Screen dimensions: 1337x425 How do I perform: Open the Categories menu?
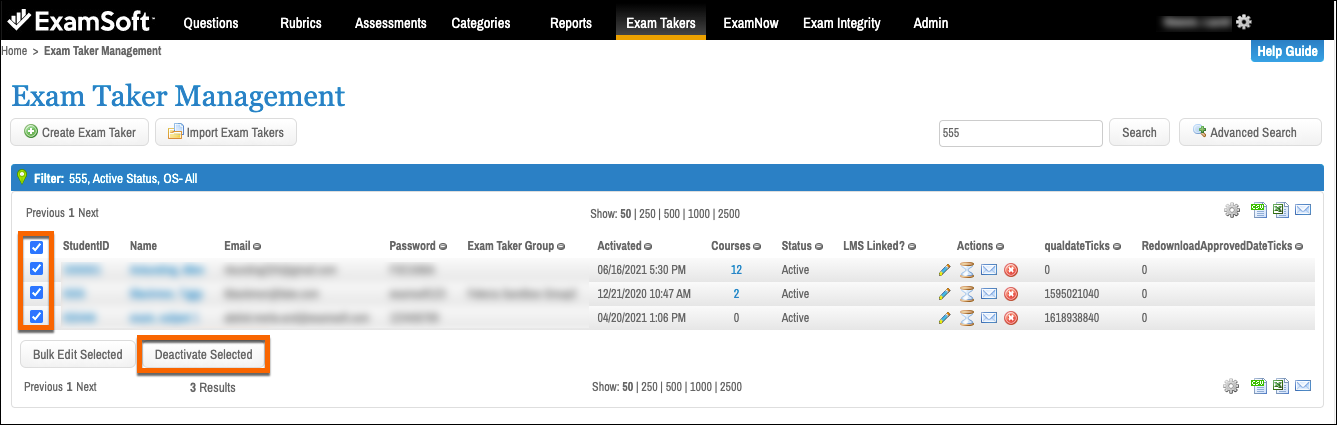pos(481,23)
